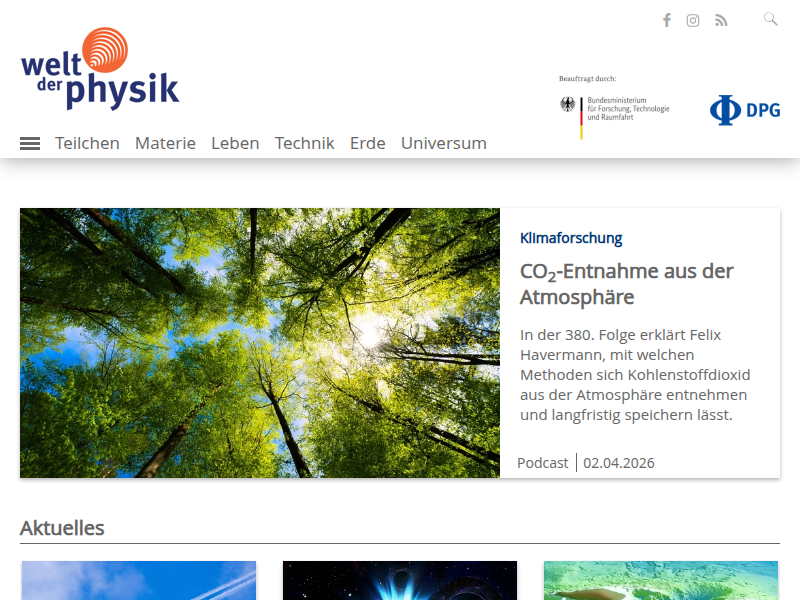This screenshot has width=800, height=600.
Task: Go to the Leben section
Action: (235, 143)
